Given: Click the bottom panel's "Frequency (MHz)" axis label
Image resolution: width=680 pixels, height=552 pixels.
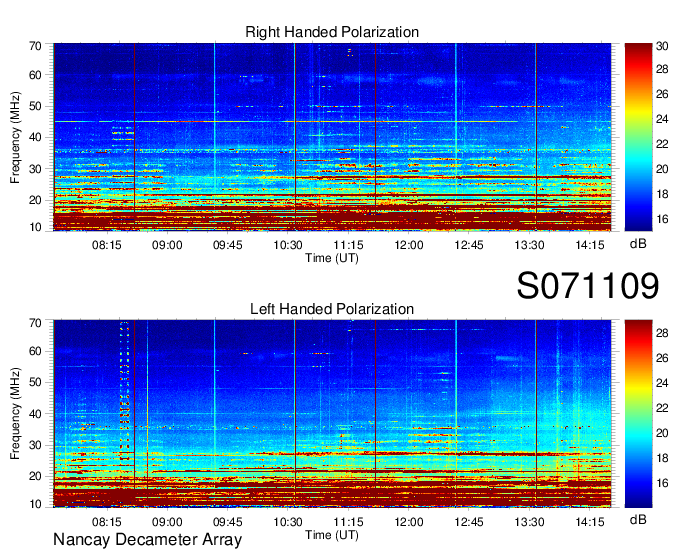Looking at the screenshot, I should (x=15, y=414).
